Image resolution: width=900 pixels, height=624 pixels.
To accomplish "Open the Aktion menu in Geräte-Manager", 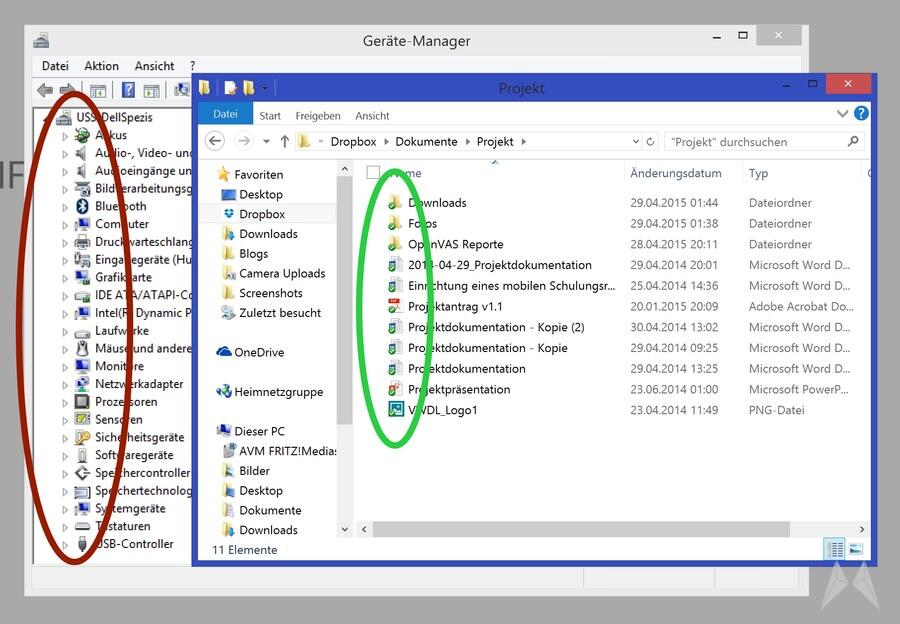I will [101, 66].
